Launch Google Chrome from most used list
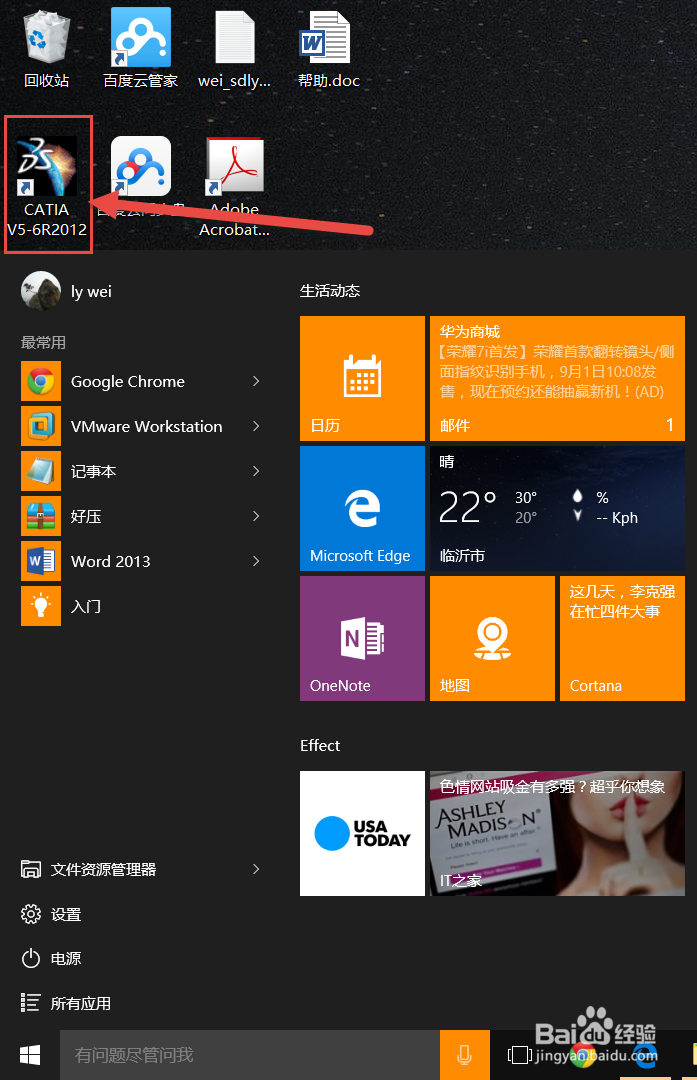The image size is (697, 1080). pos(142,382)
